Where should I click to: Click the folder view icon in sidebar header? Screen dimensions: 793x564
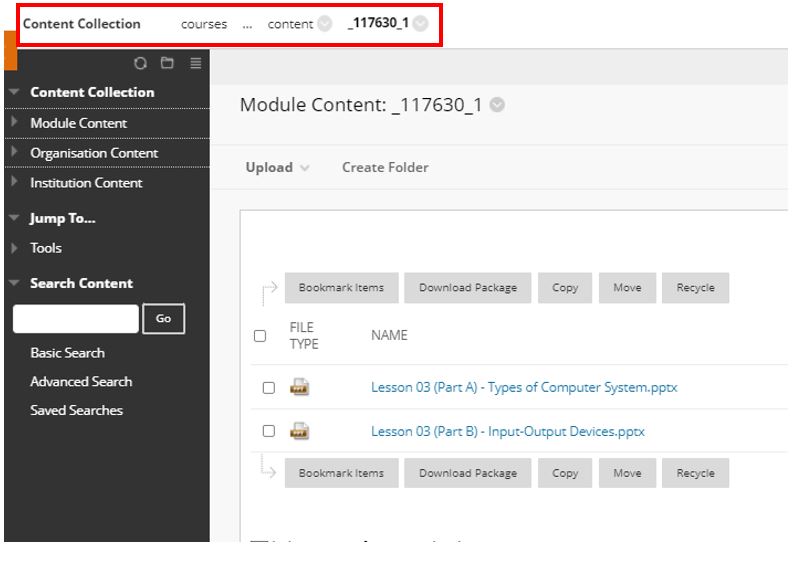(x=167, y=63)
